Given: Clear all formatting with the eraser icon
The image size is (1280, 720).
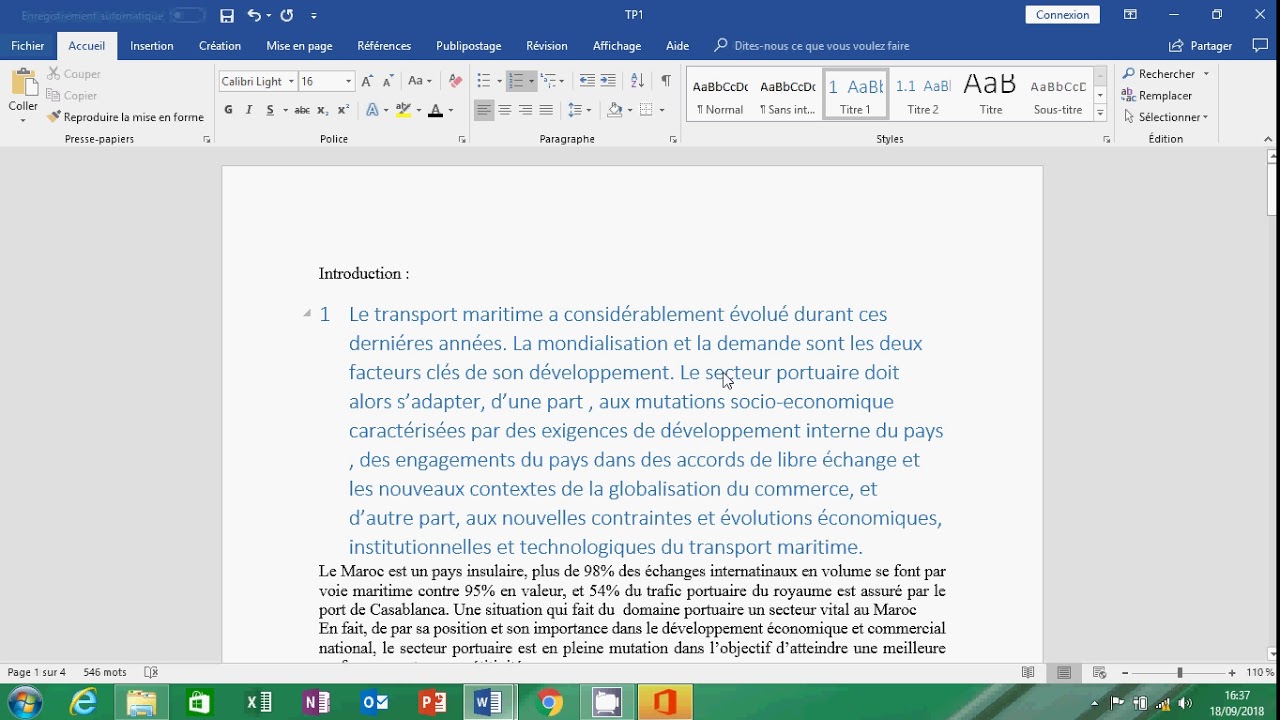Looking at the screenshot, I should pos(455,81).
